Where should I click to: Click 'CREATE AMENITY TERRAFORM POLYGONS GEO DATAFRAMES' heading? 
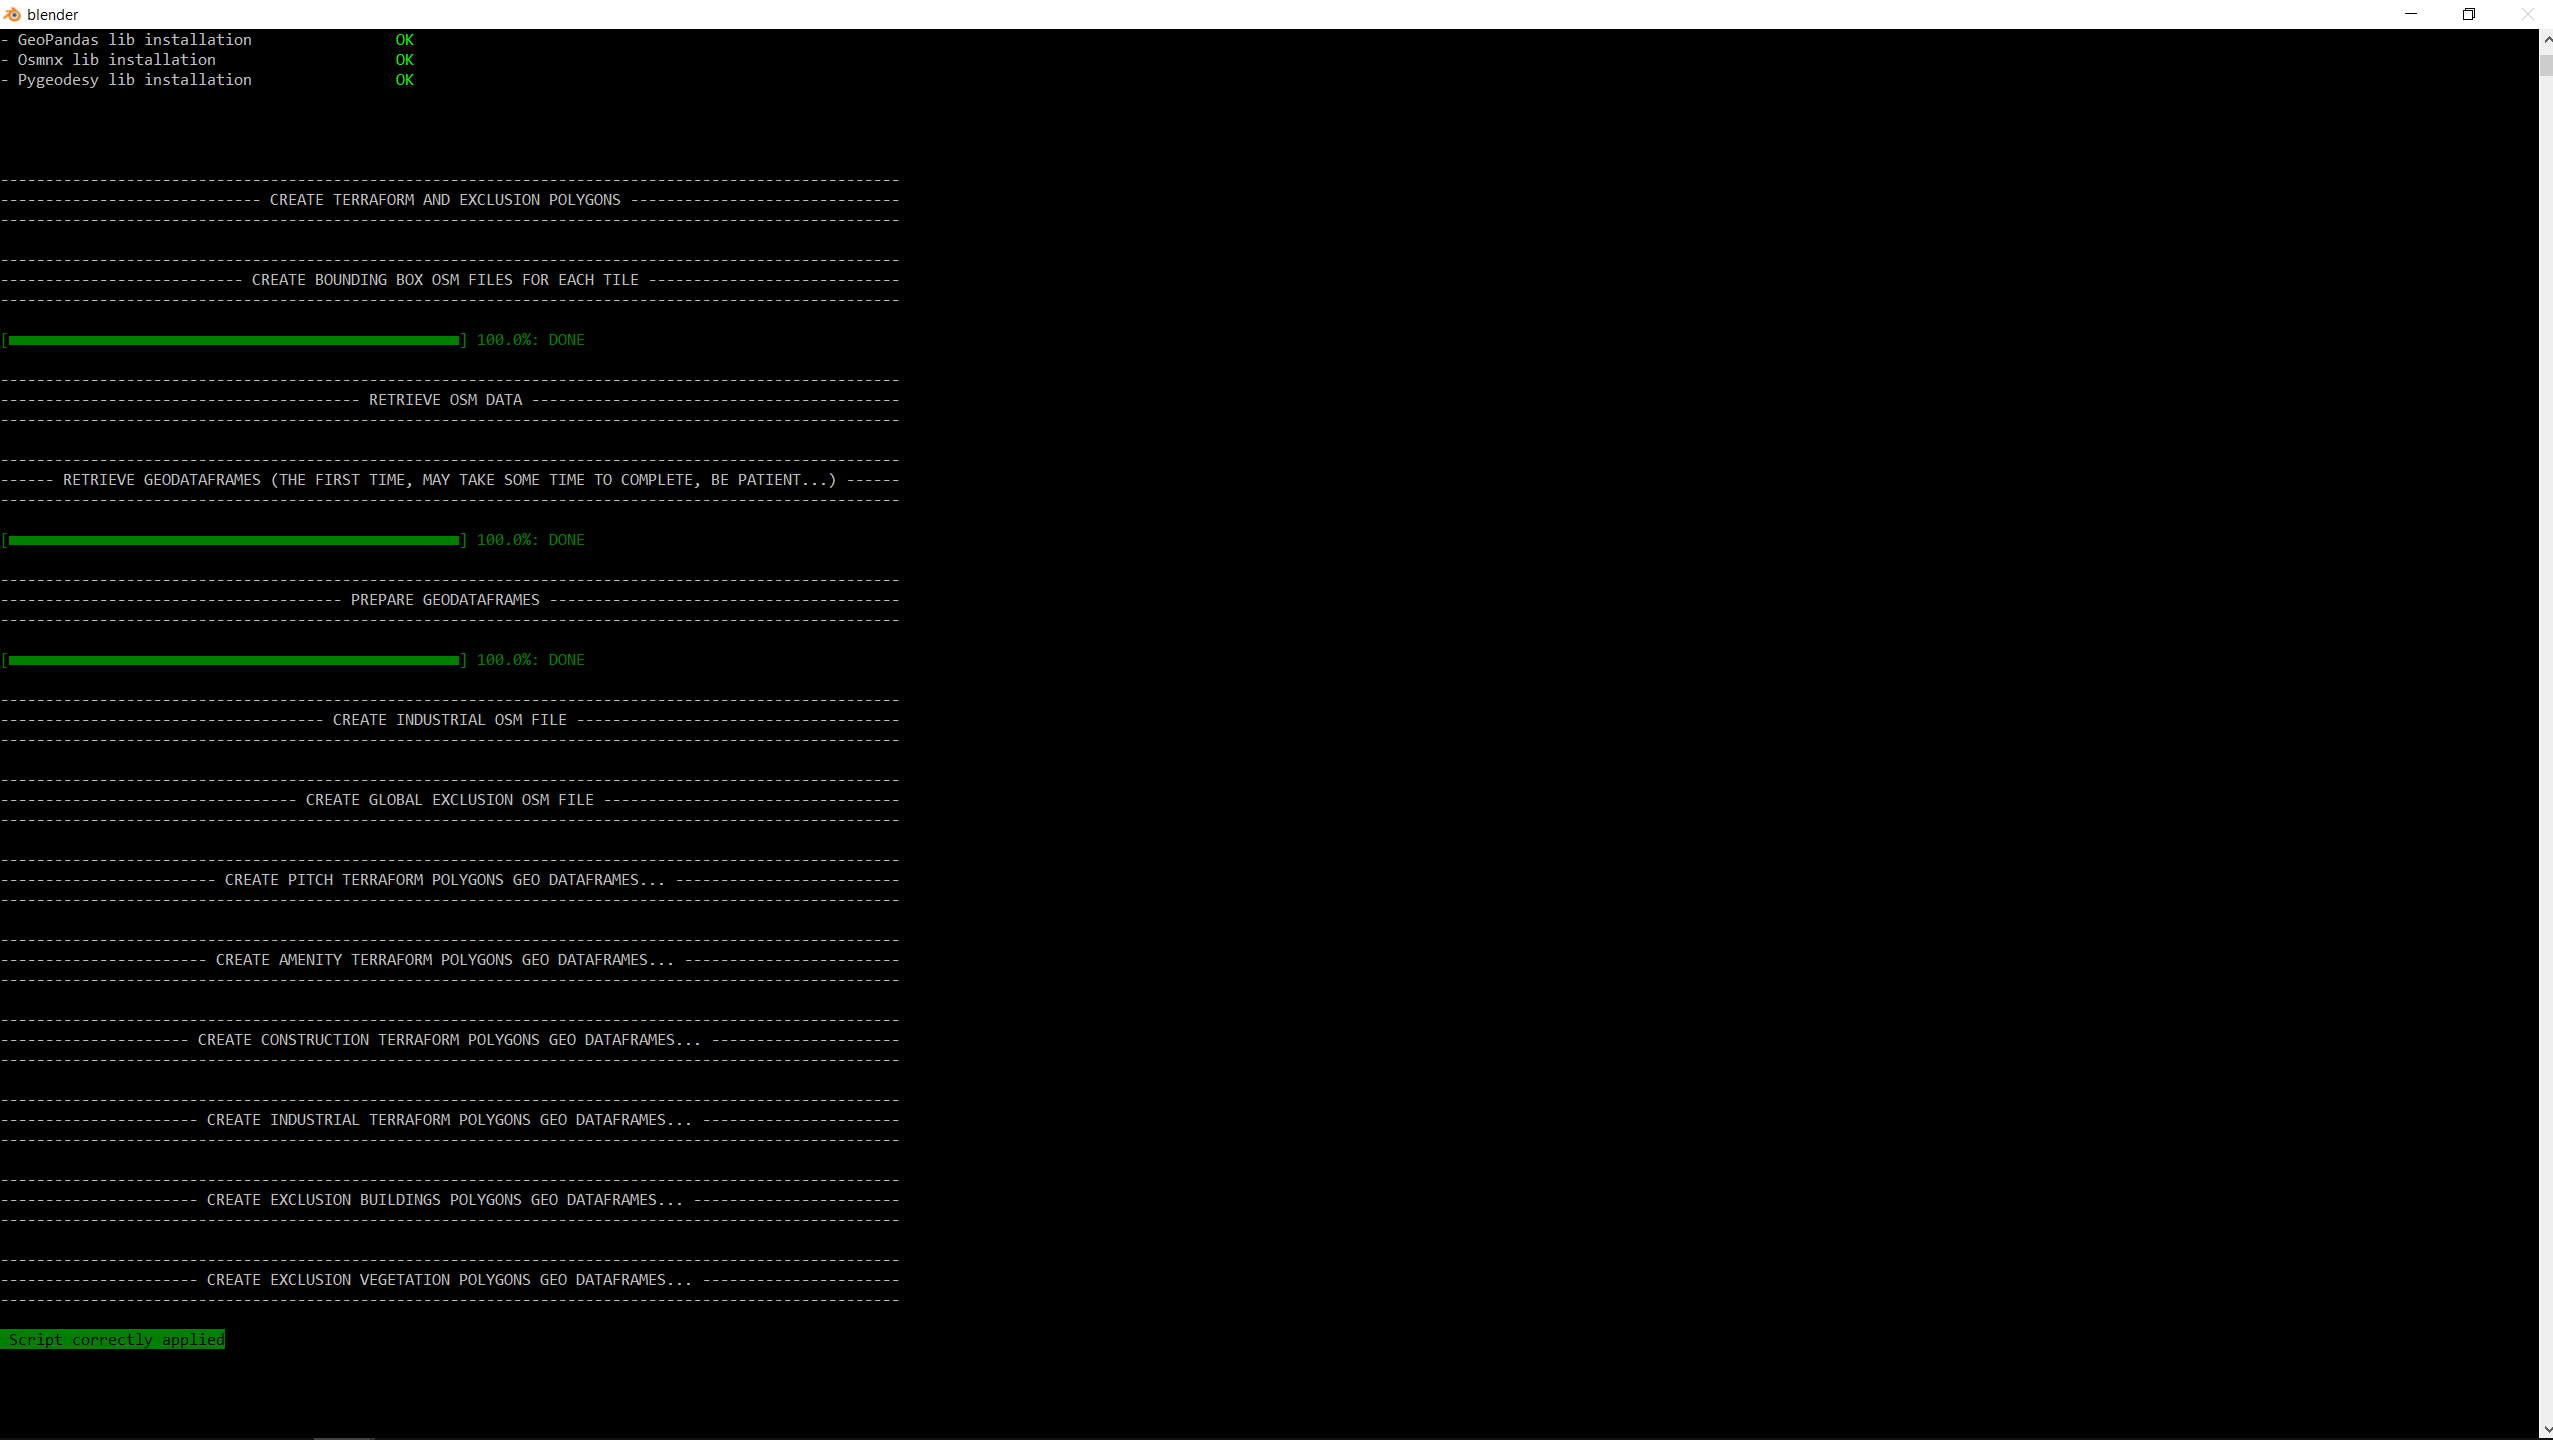[x=445, y=960]
